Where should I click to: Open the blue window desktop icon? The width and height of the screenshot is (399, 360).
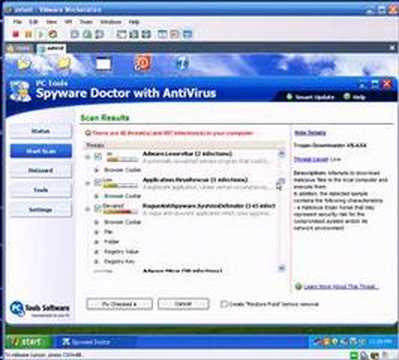coord(103,63)
